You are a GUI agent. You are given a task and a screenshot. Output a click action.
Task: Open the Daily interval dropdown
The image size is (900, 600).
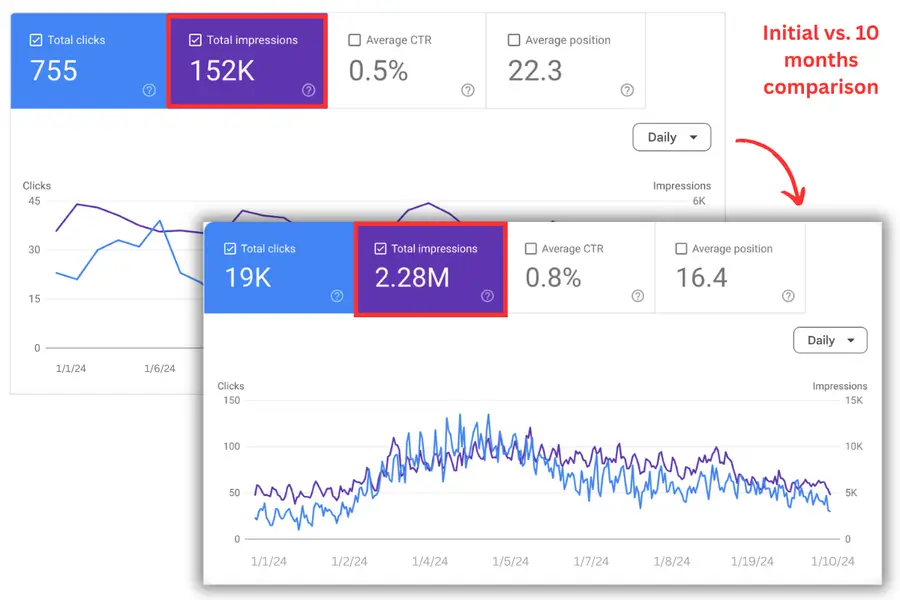click(x=671, y=137)
